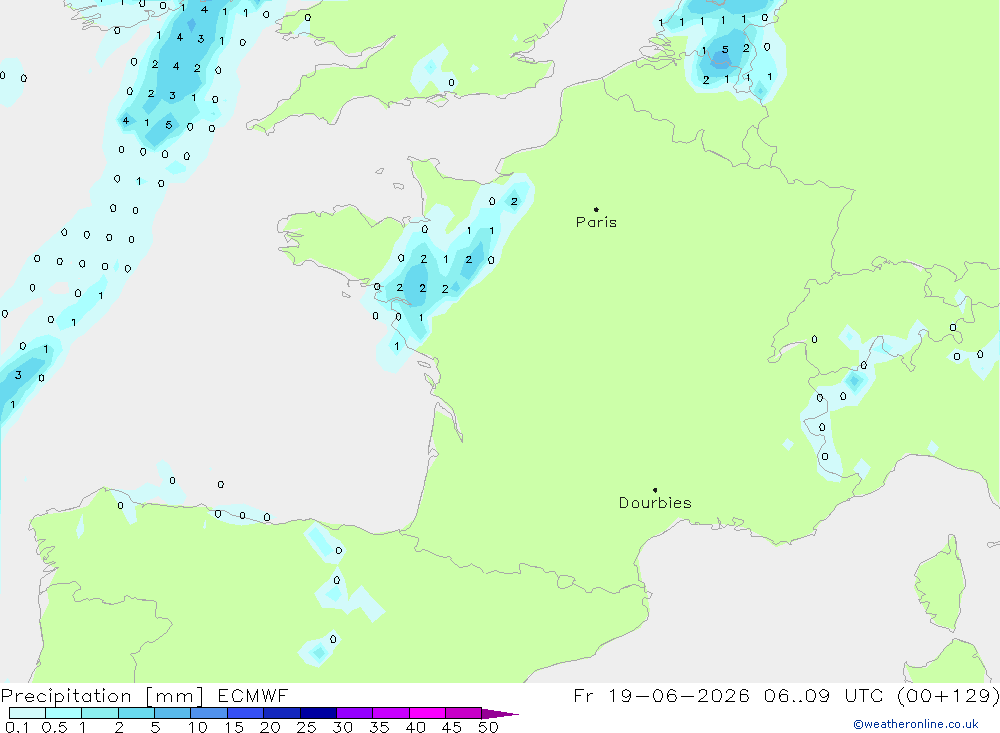Pick the dark navy swatch between 25 and 30
The width and height of the screenshot is (1000, 733).
318,713
